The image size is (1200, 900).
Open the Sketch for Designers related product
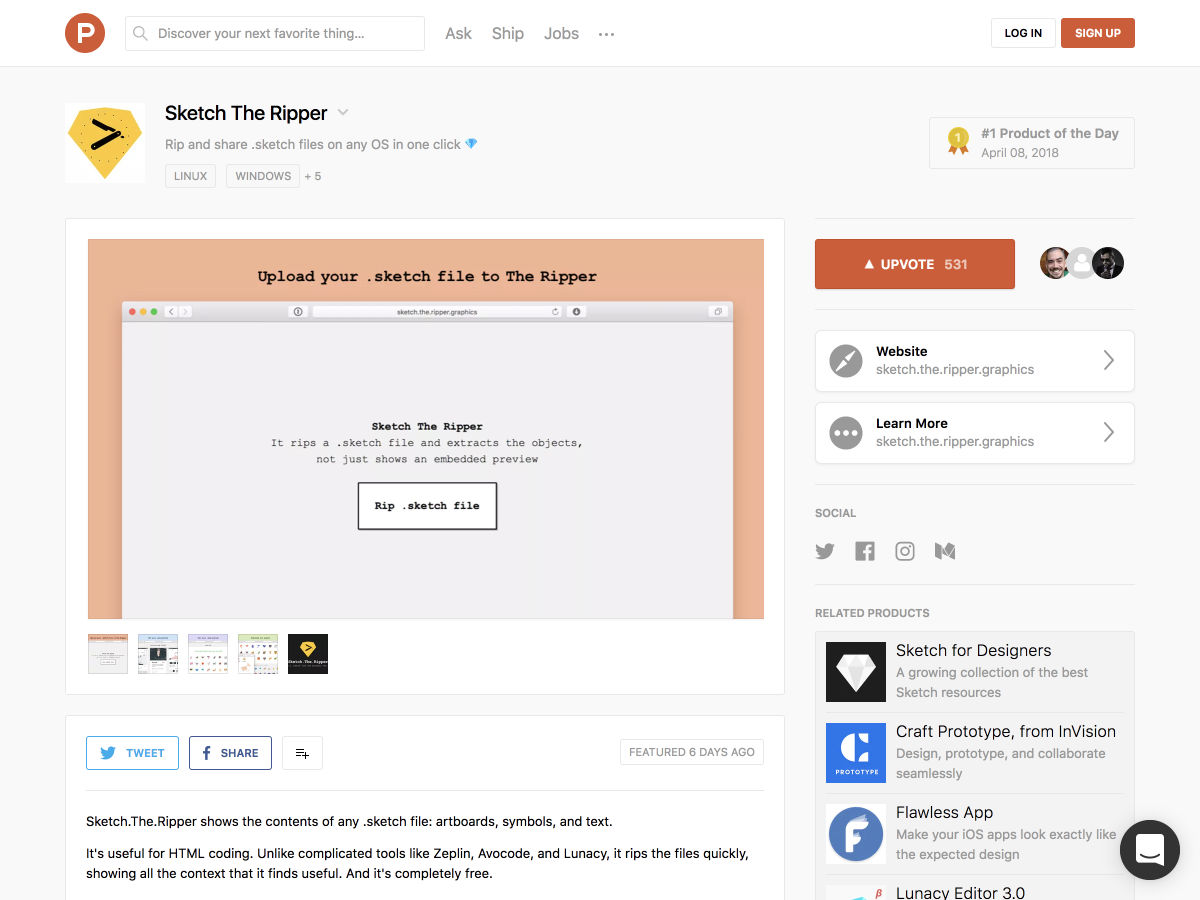click(975, 672)
